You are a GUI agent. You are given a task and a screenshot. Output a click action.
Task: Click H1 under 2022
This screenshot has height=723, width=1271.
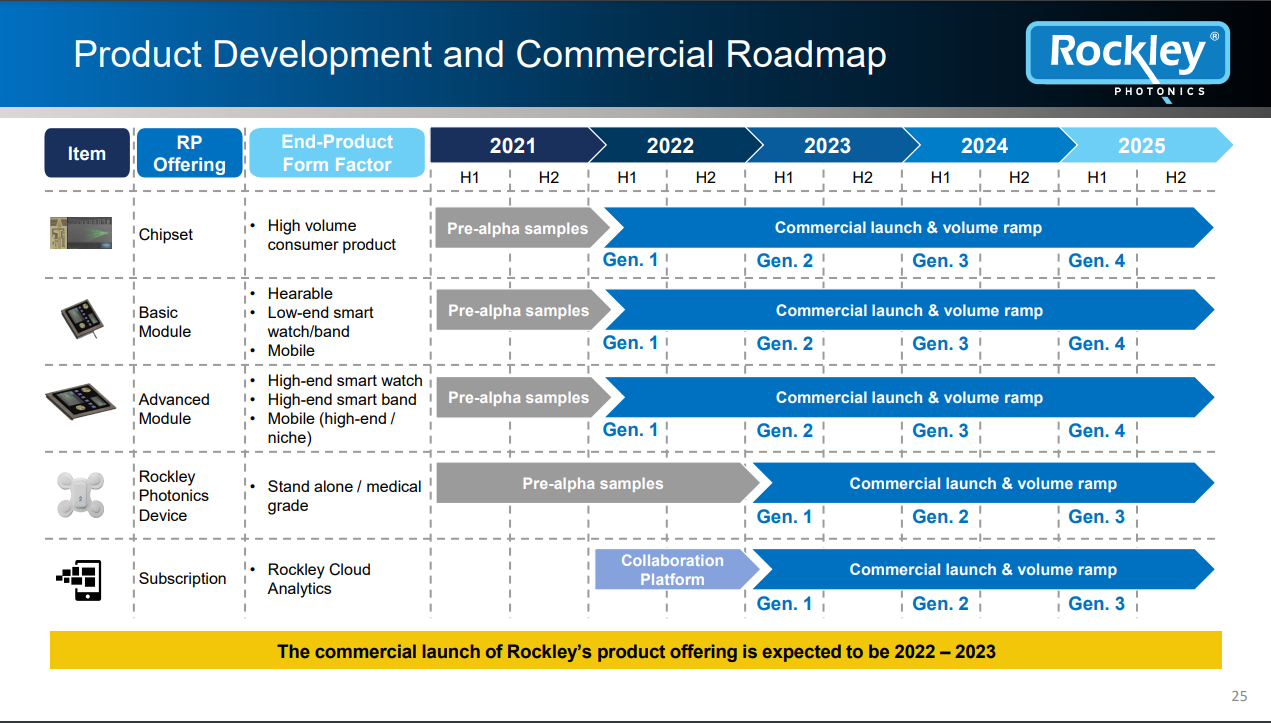click(x=627, y=178)
